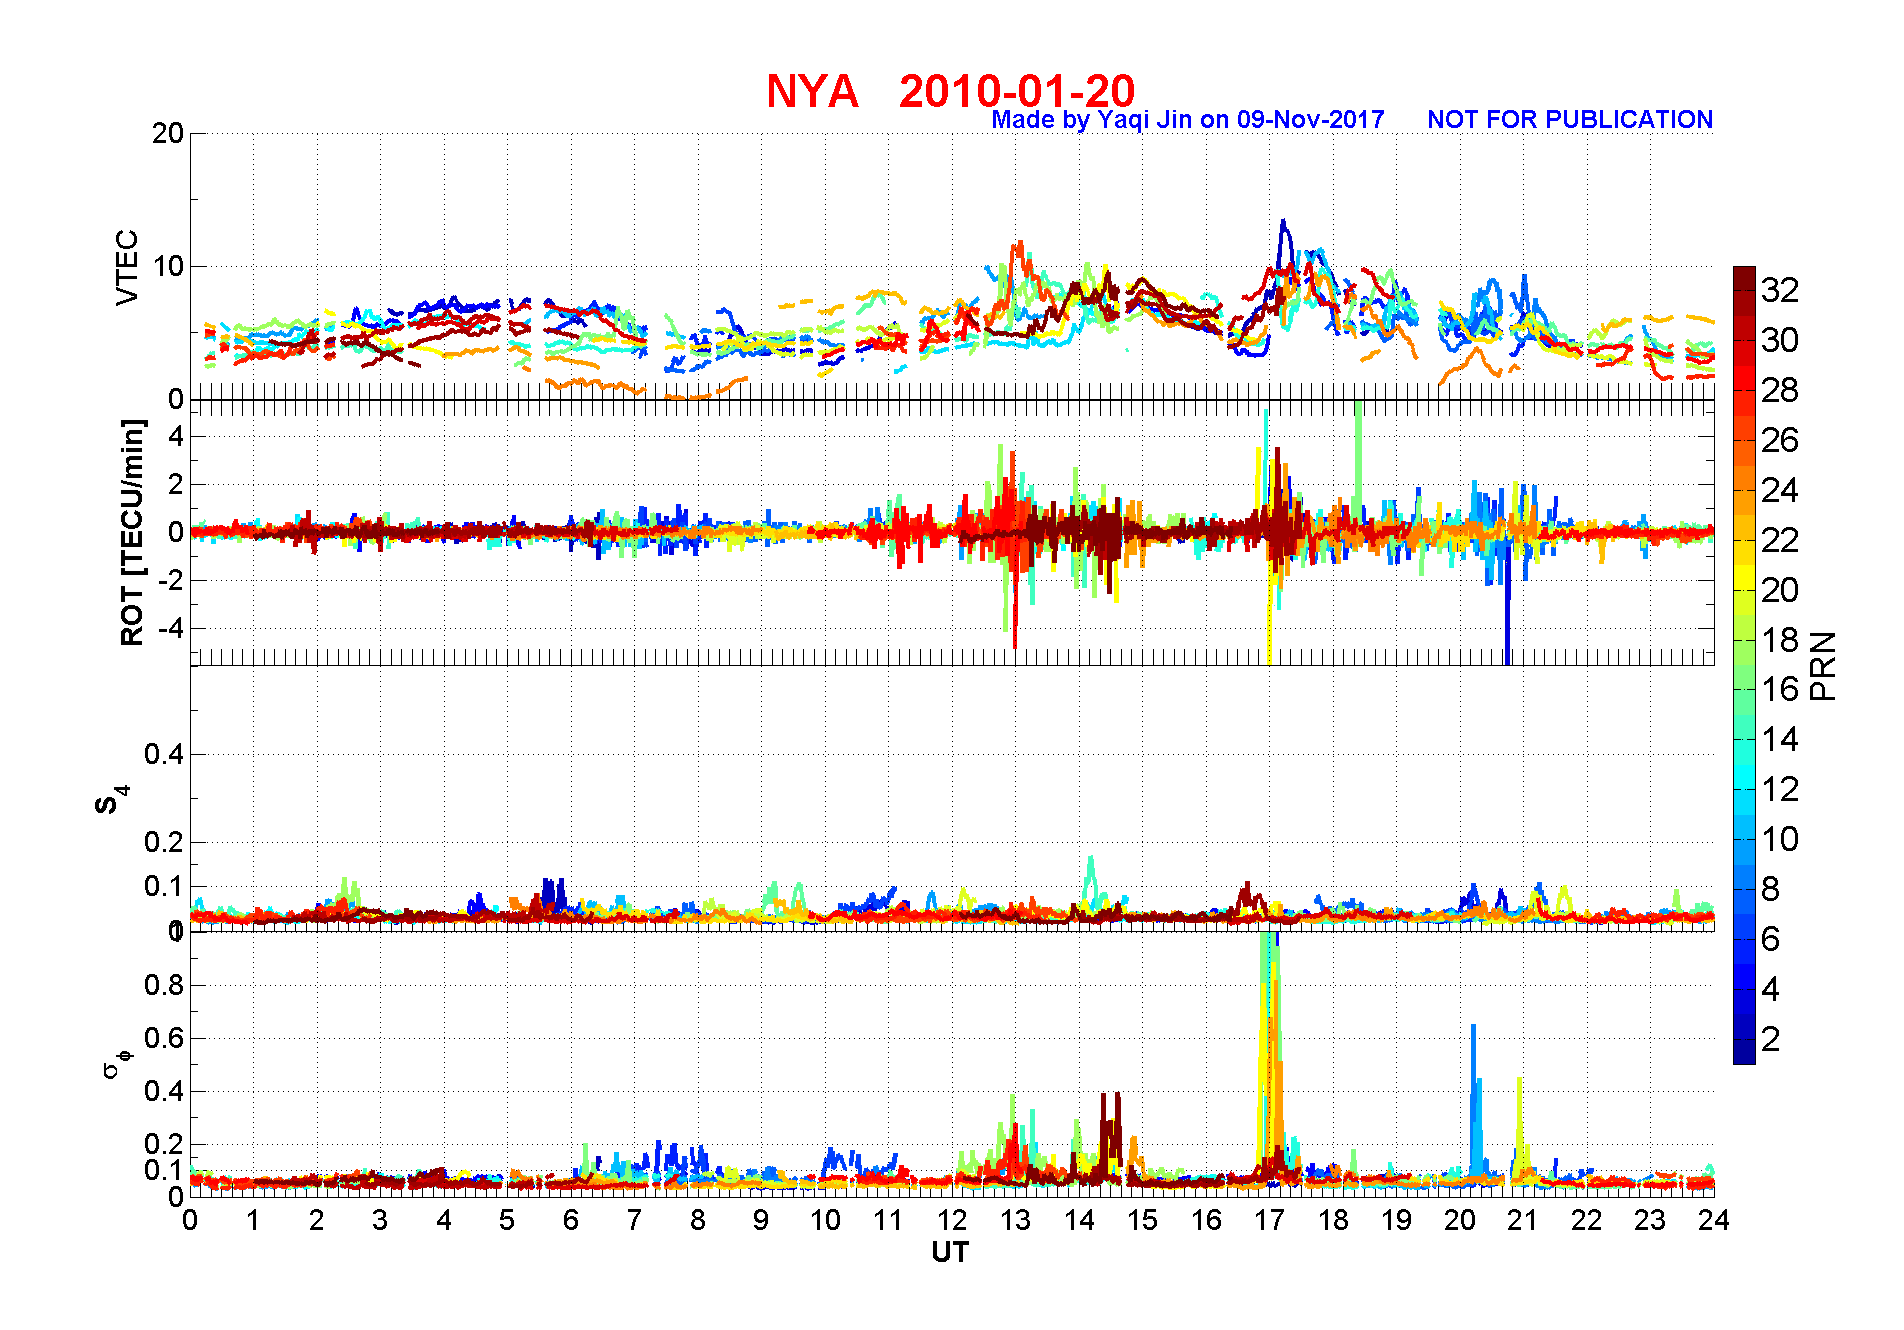The height and width of the screenshot is (1330, 1904).
Task: Click the UT axis tick label 7
Action: pos(634,1220)
